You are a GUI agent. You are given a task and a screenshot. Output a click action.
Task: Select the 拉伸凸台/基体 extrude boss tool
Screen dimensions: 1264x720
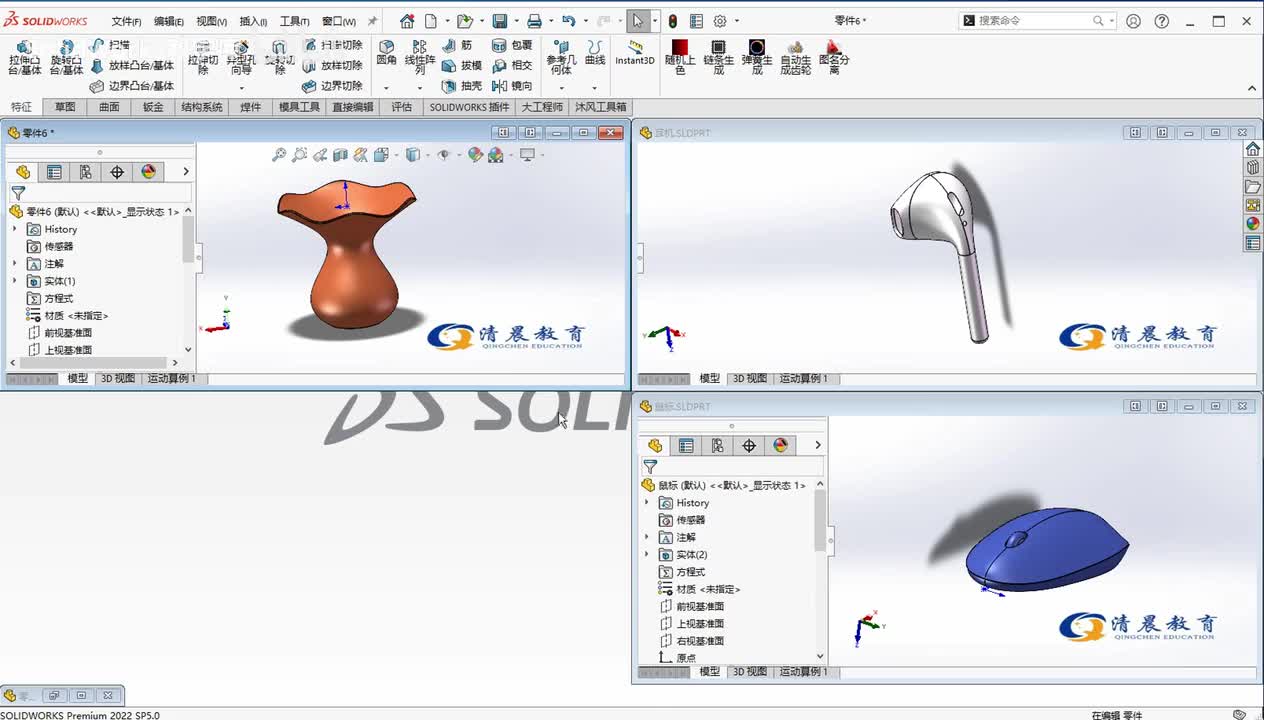point(25,58)
